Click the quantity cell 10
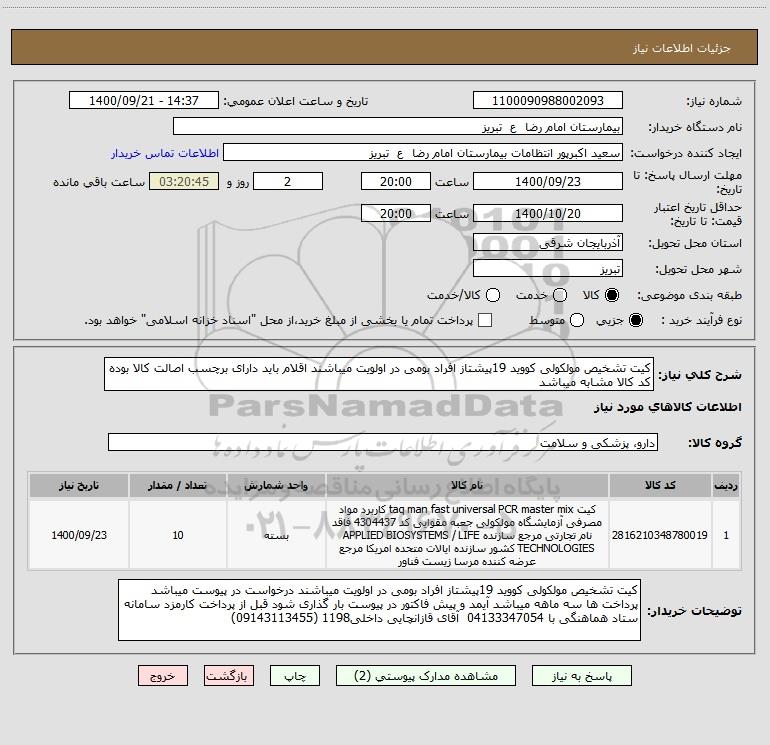 [x=178, y=535]
